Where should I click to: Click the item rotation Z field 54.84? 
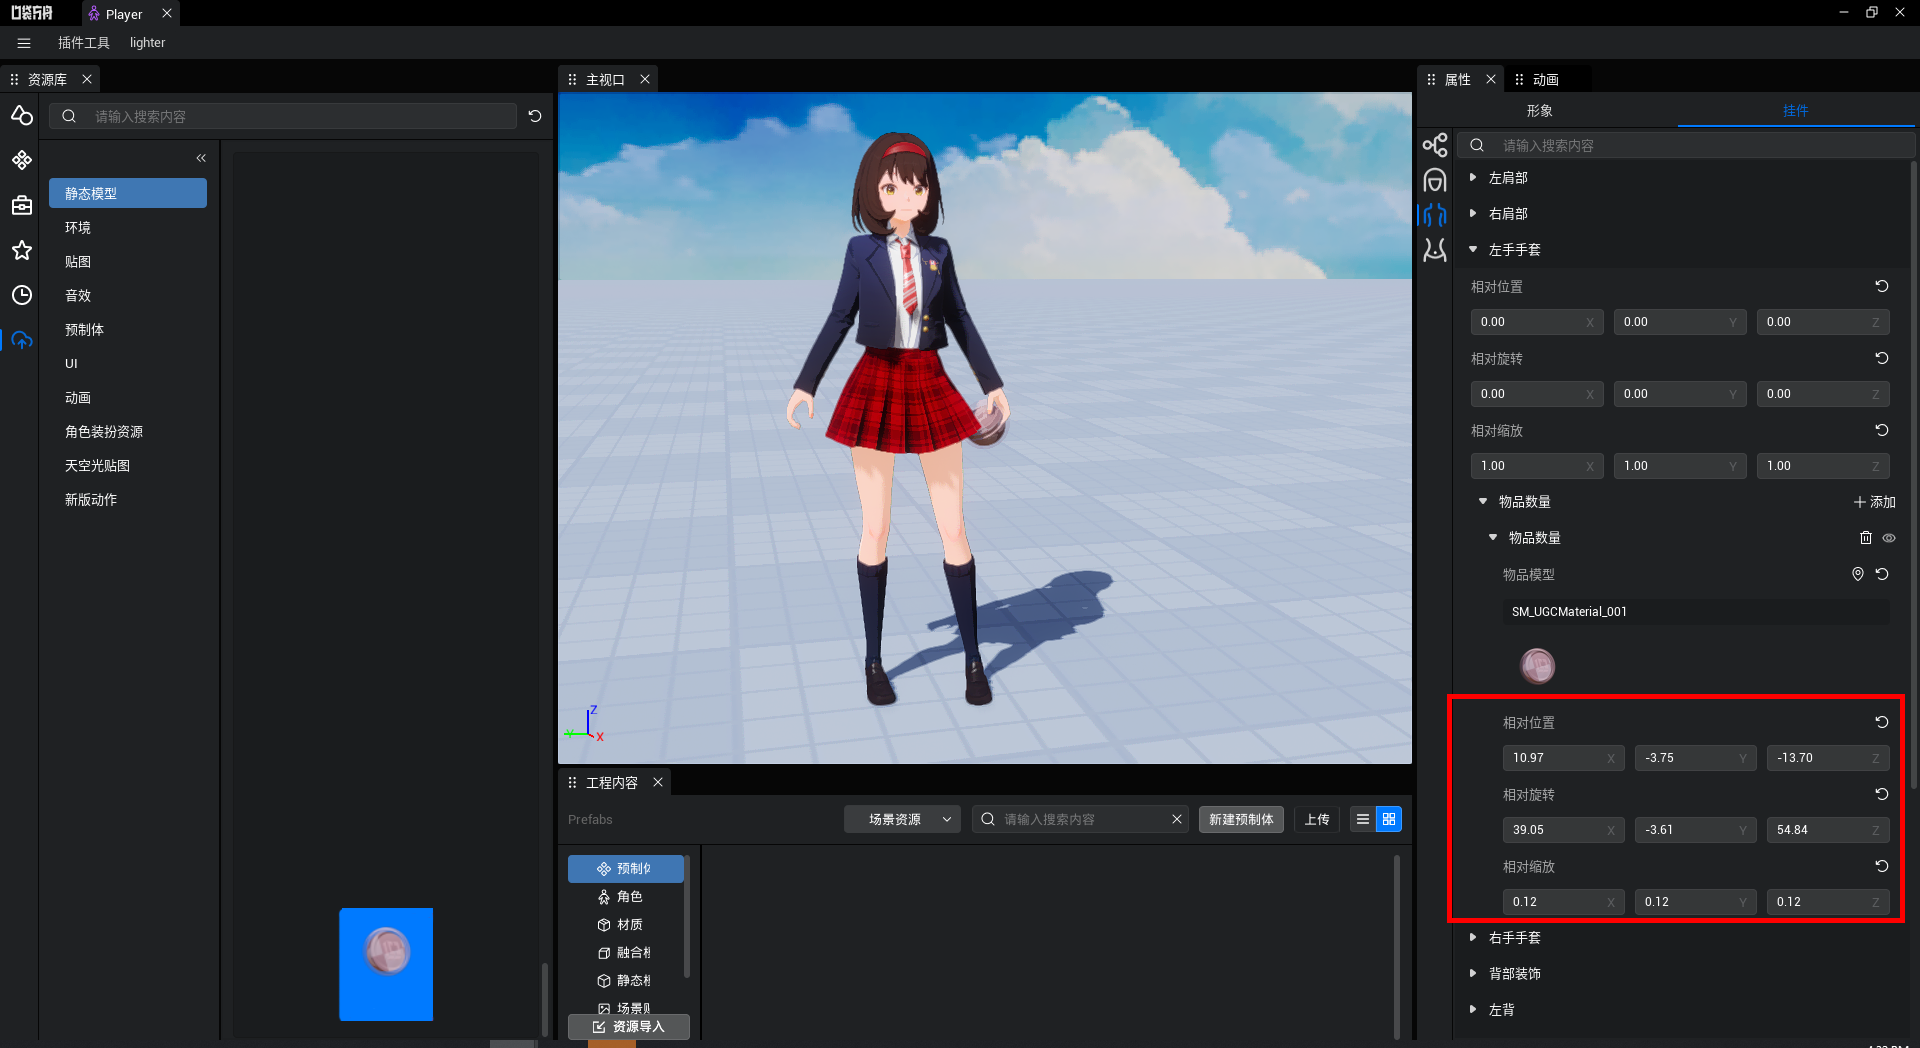coord(1827,830)
